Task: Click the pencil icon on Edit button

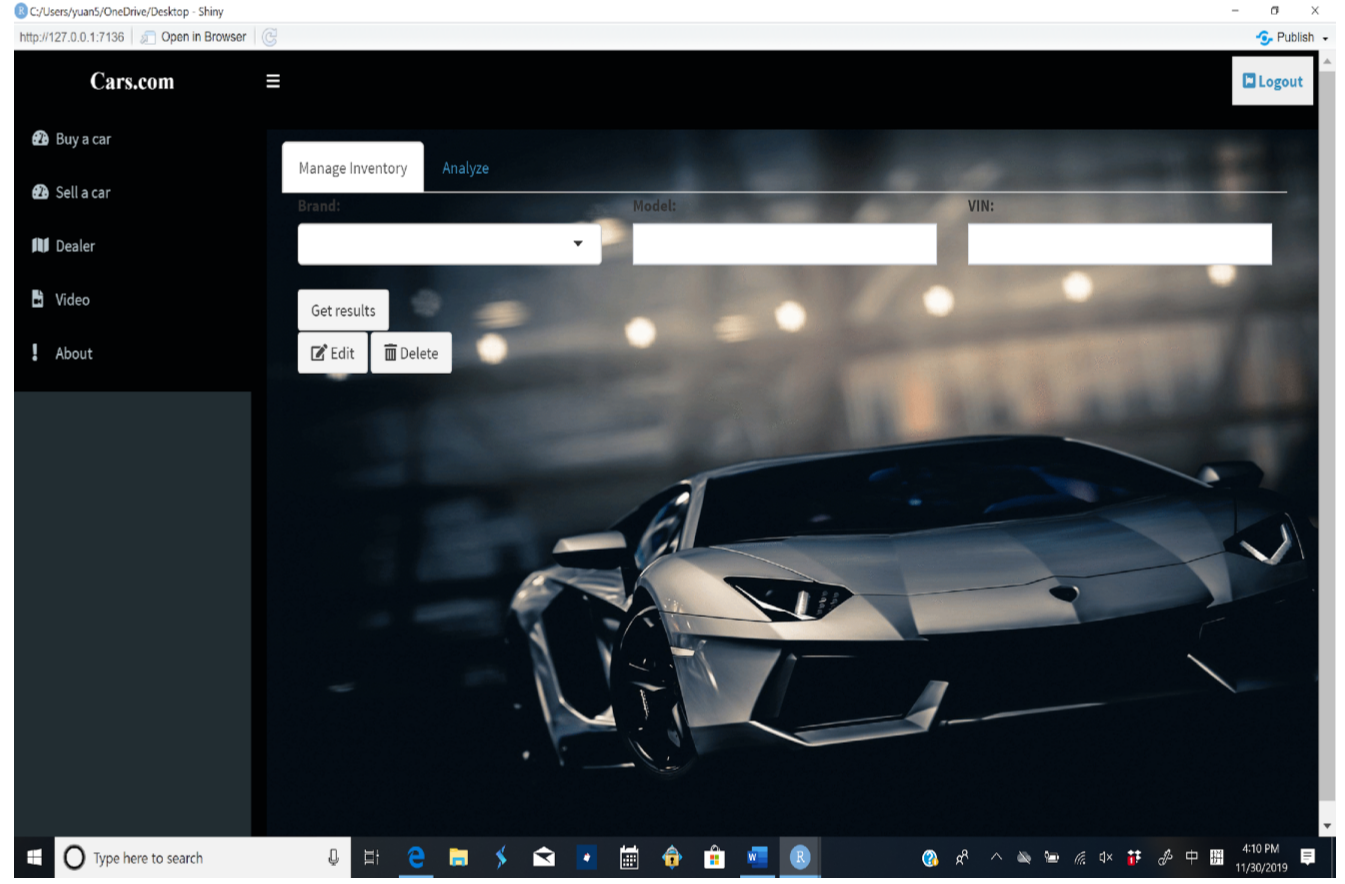Action: pyautogui.click(x=317, y=352)
